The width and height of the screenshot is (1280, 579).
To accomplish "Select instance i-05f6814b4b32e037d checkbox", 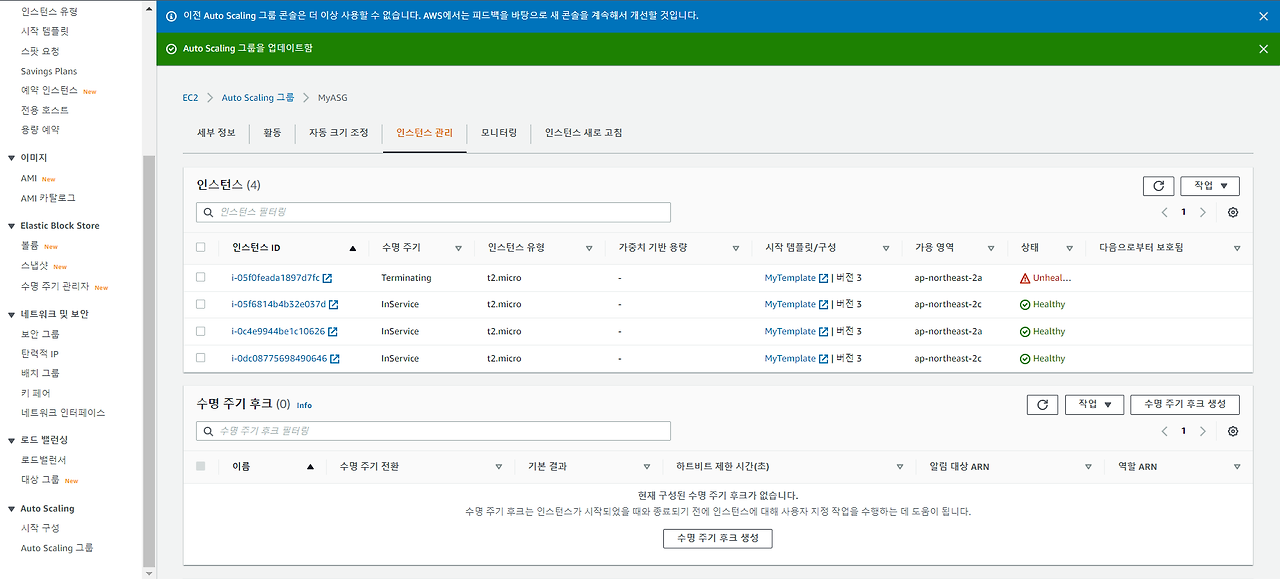I will [201, 304].
